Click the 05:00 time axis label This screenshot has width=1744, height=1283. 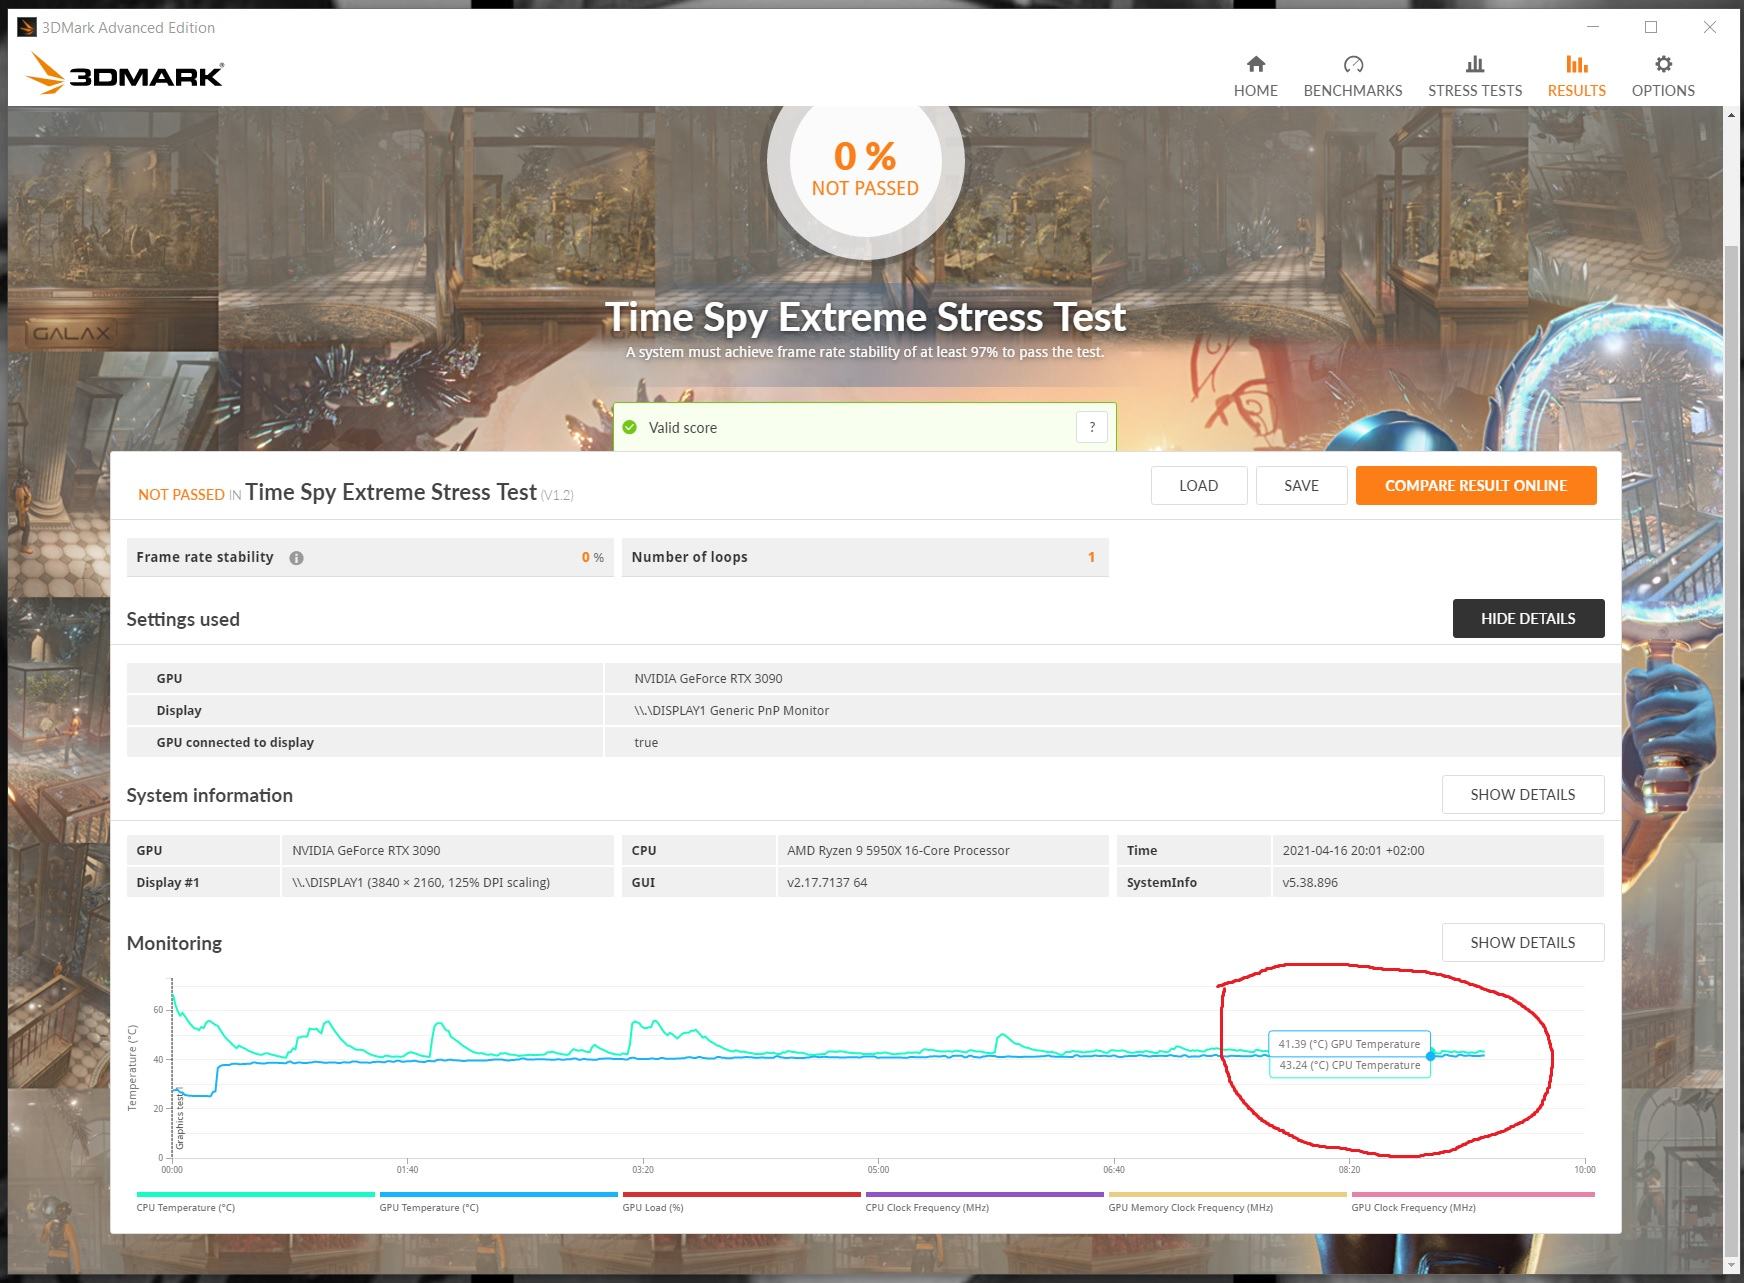[x=878, y=1169]
